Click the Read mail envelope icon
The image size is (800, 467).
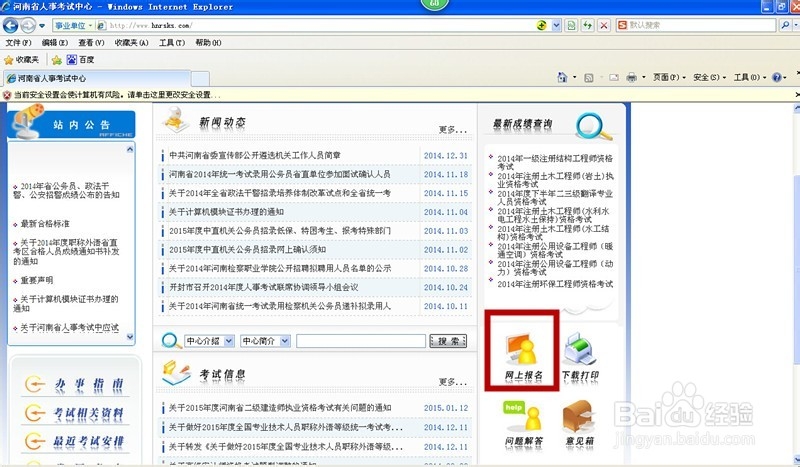(x=614, y=78)
